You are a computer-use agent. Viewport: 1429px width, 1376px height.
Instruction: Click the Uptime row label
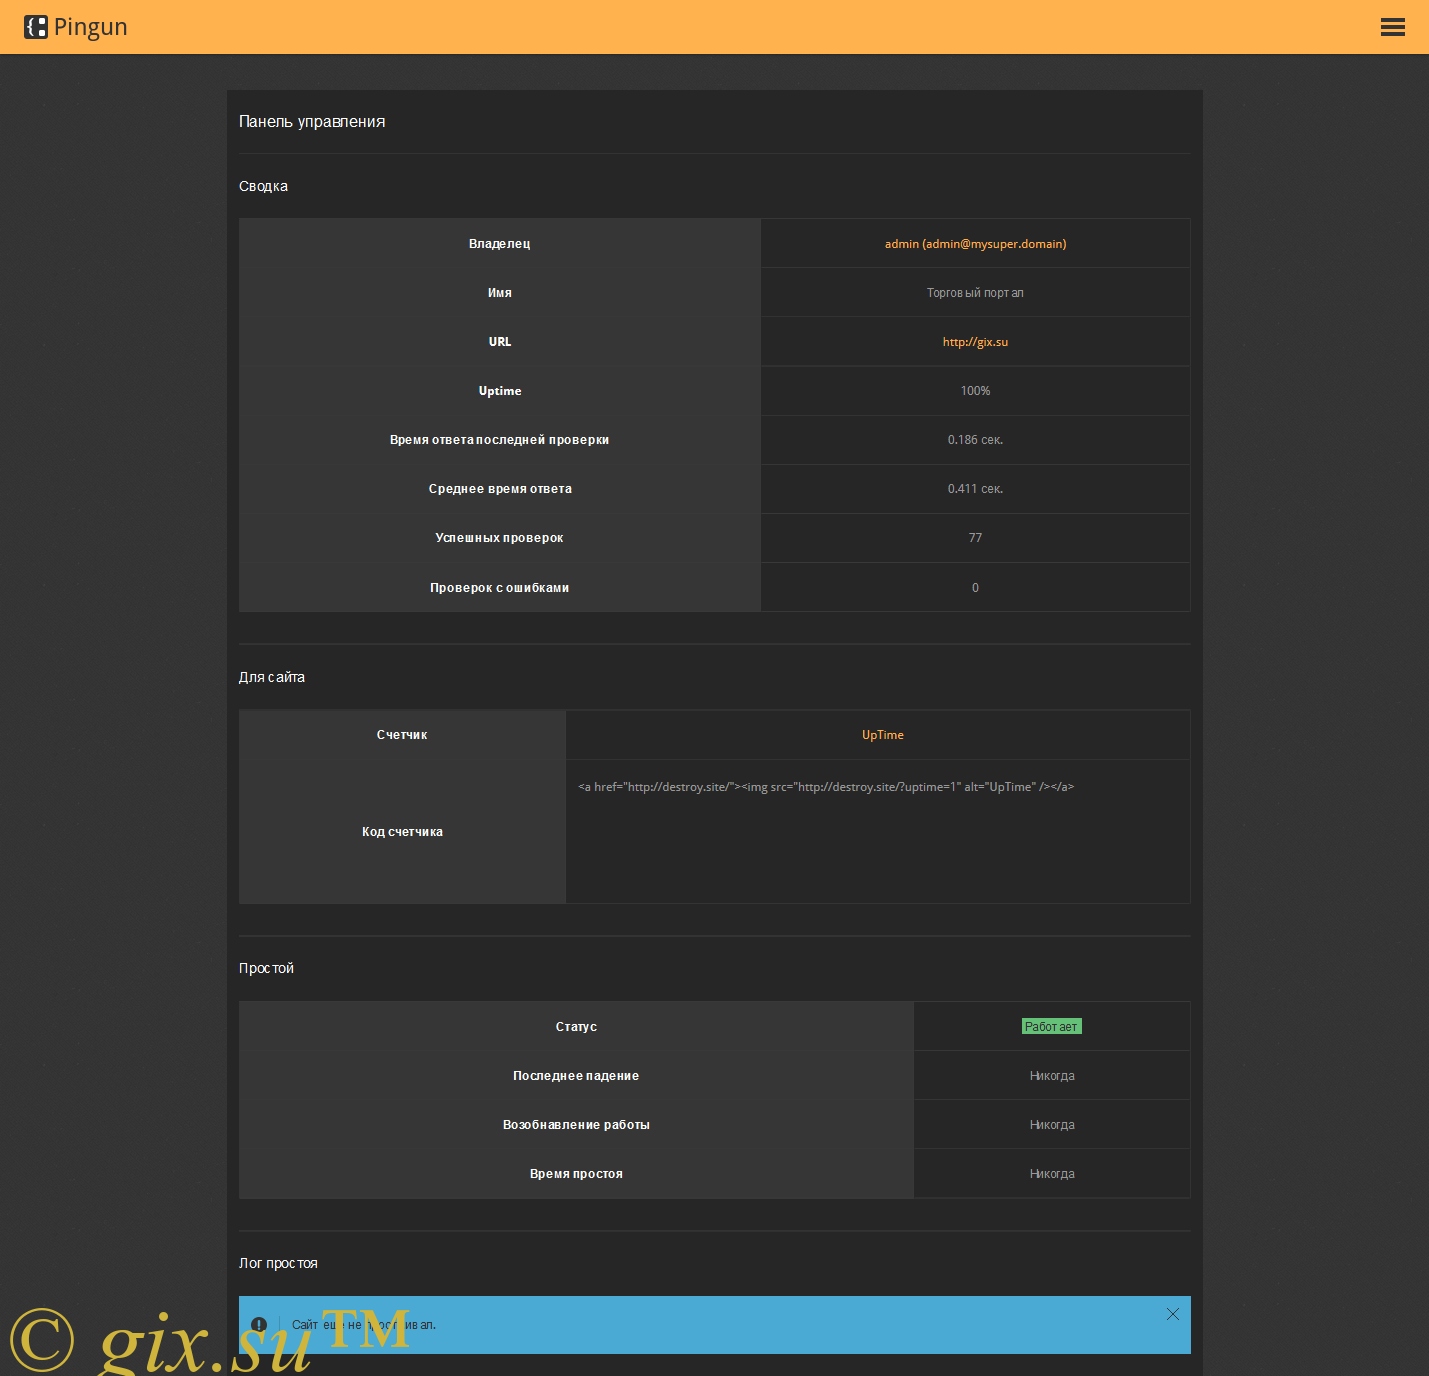[x=499, y=391]
